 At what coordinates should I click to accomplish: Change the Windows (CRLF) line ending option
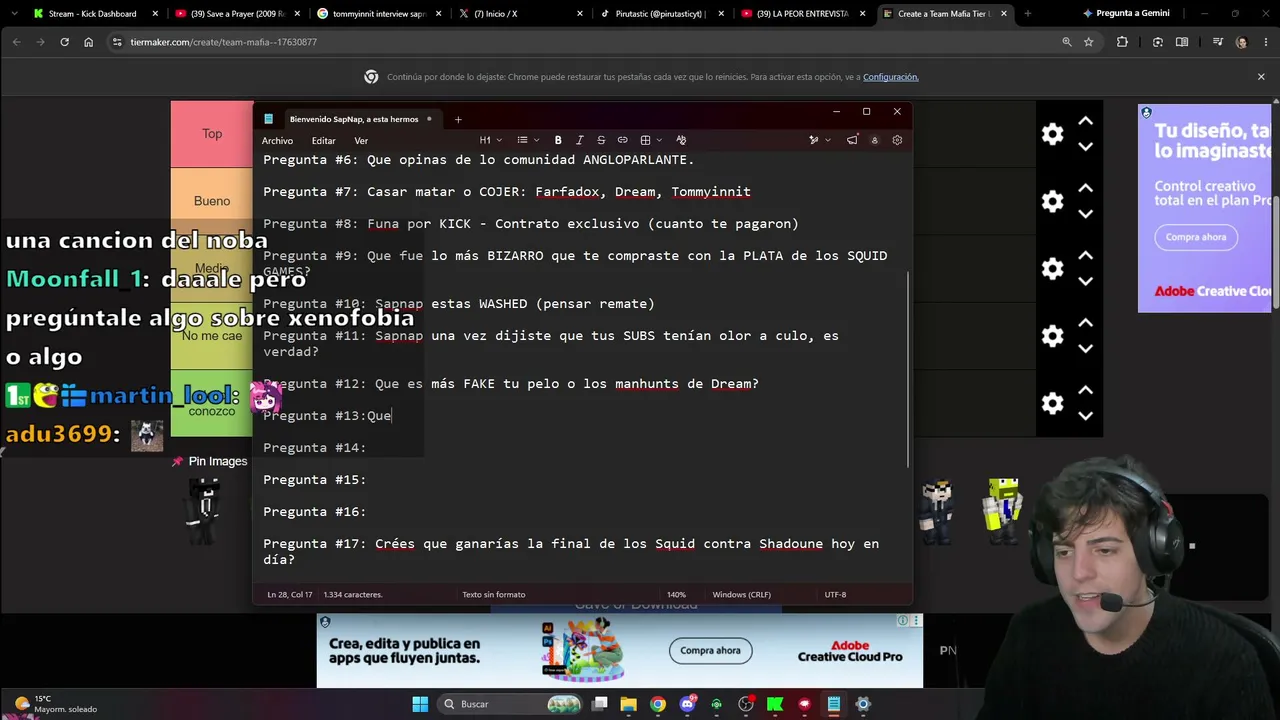[x=741, y=594]
